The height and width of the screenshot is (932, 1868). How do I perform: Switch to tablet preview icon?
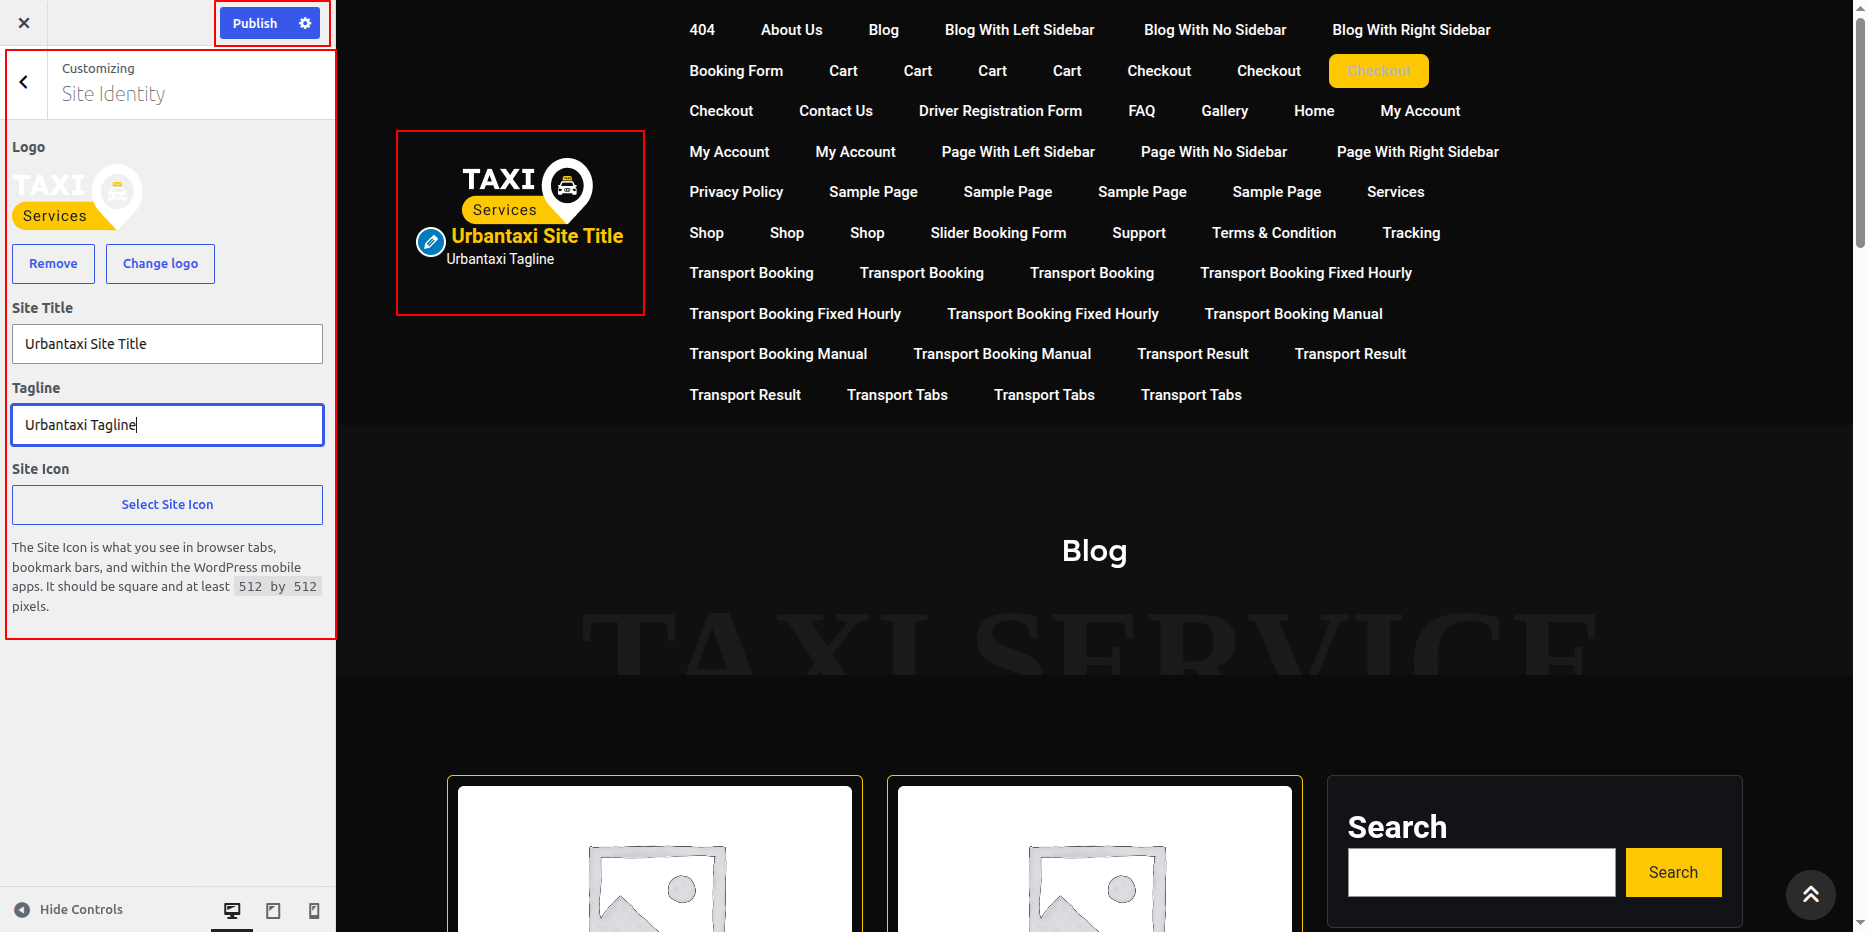tap(273, 910)
